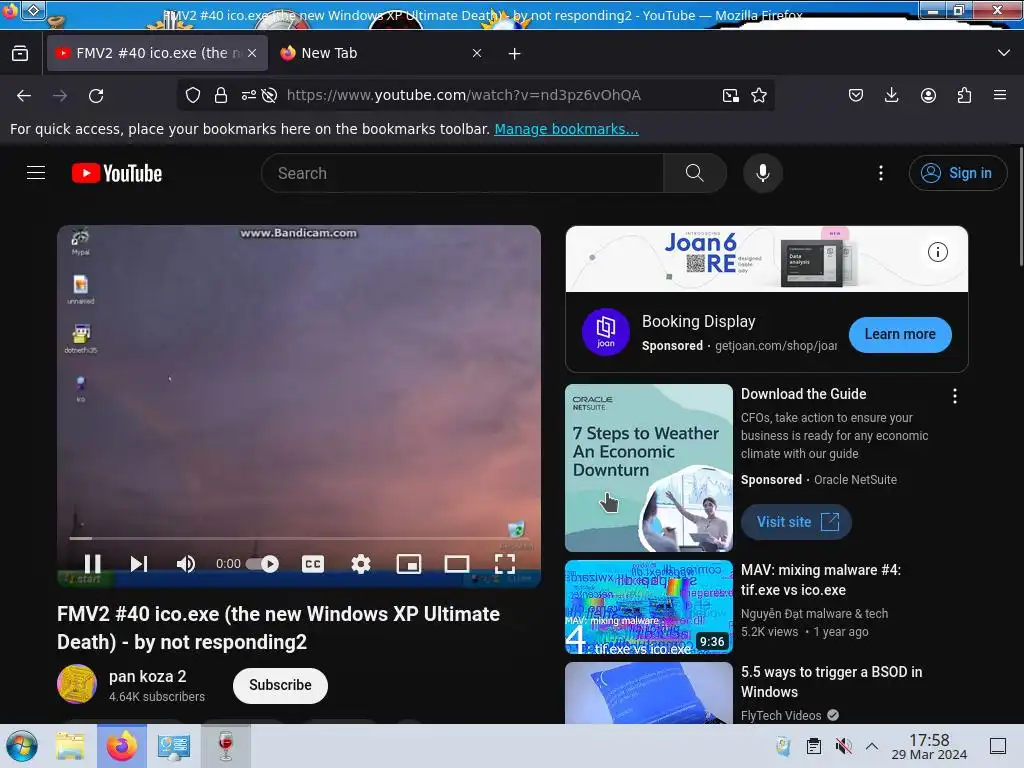Open file manager from taskbar
Viewport: 1024px width, 768px height.
coord(70,746)
